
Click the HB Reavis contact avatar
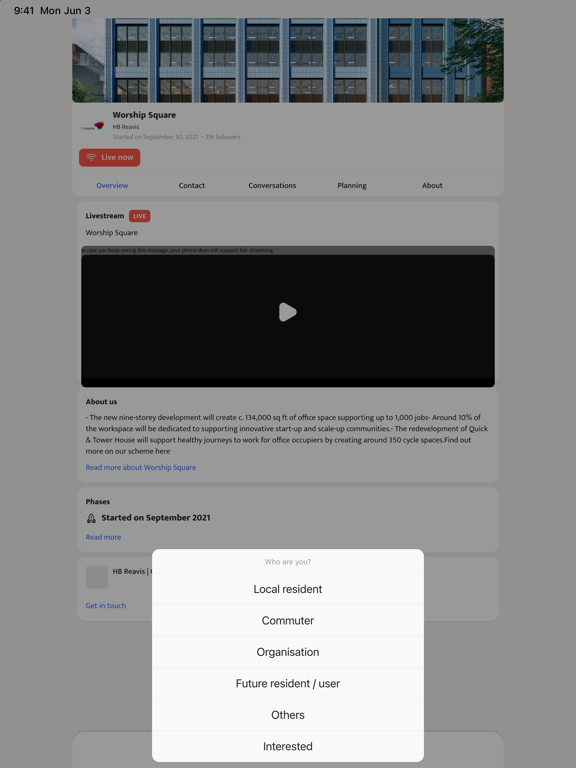click(97, 577)
